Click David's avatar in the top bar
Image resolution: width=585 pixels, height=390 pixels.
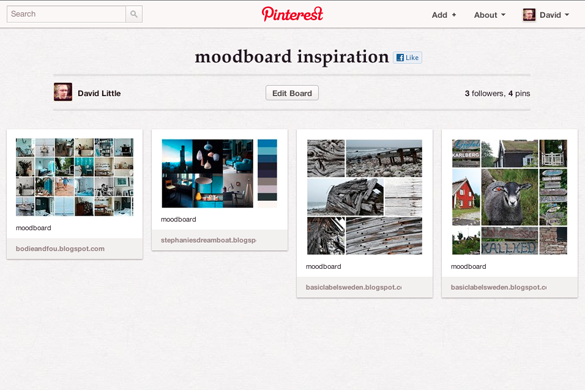(x=529, y=15)
